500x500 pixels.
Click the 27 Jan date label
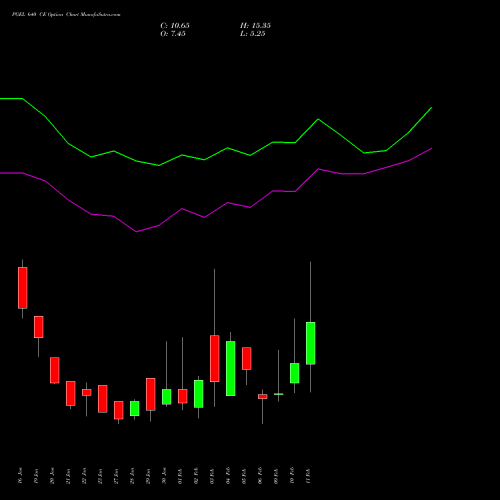(x=116, y=476)
